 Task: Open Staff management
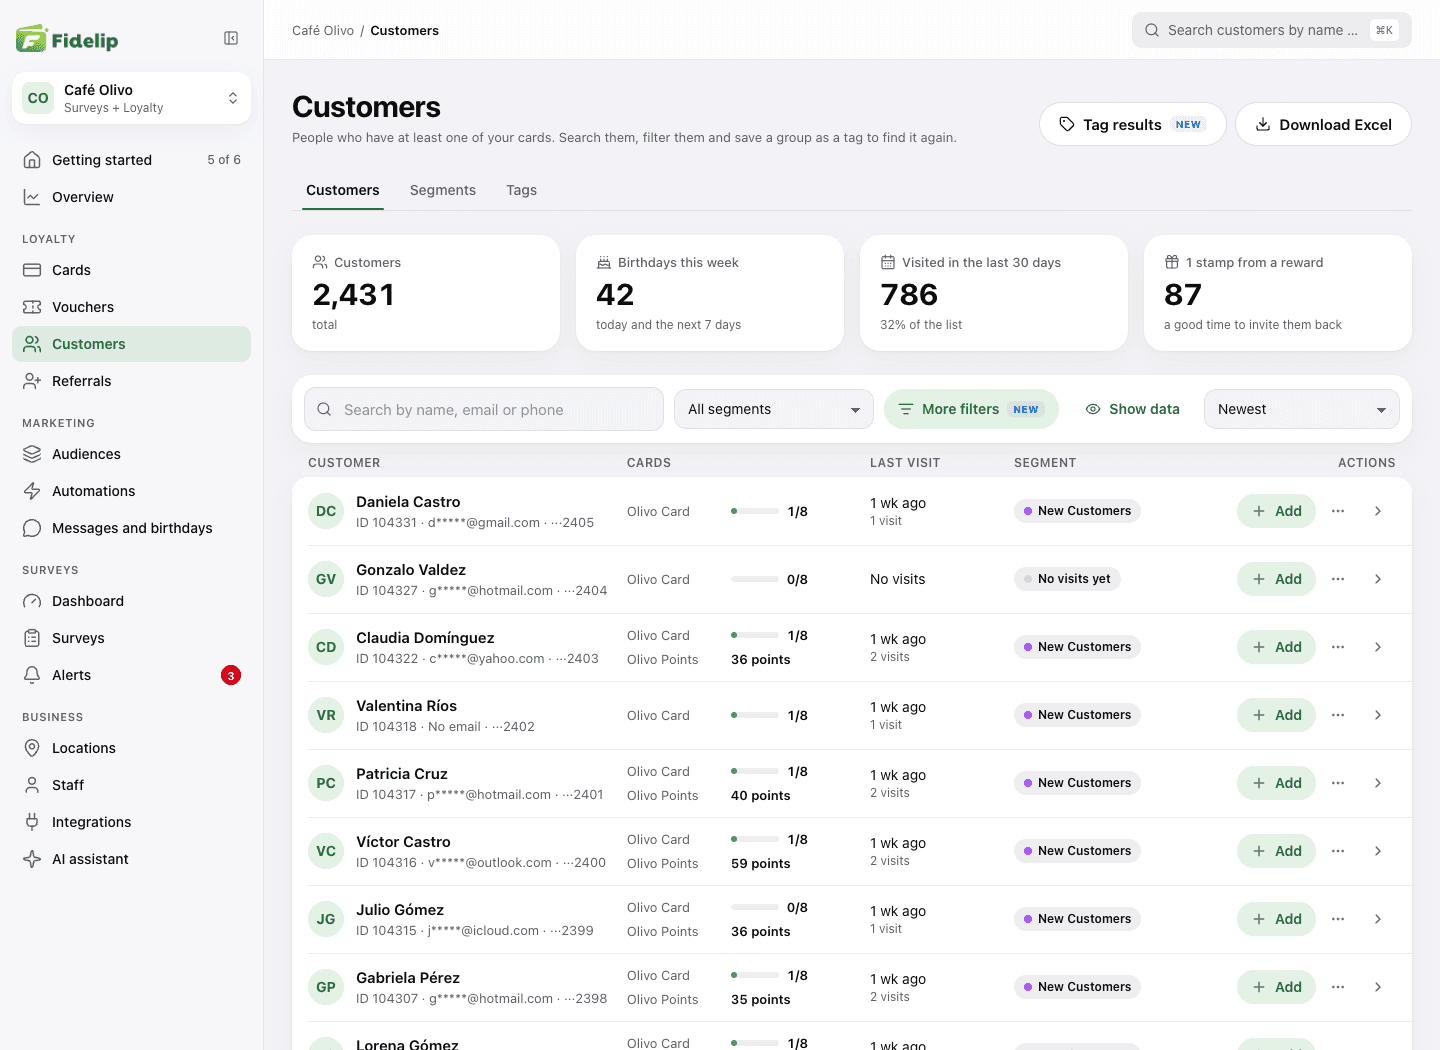[x=131, y=785]
